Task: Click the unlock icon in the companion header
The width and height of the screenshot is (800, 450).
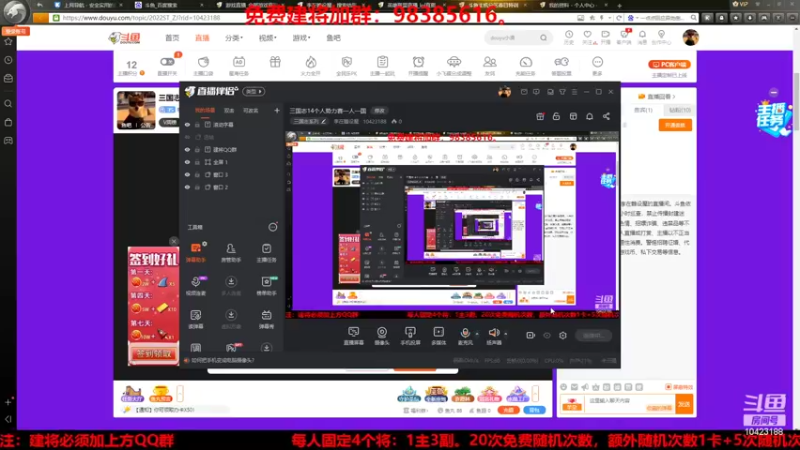Action: click(556, 116)
